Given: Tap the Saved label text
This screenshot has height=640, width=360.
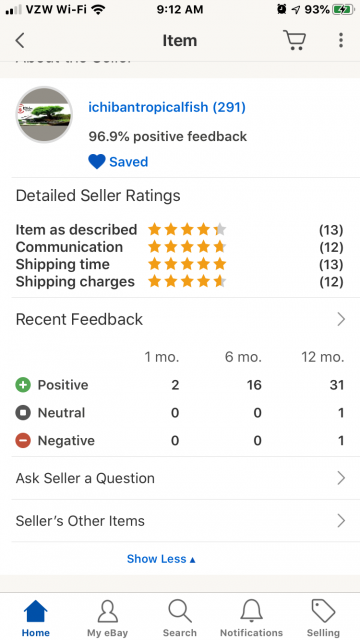Looking at the screenshot, I should pos(129,162).
